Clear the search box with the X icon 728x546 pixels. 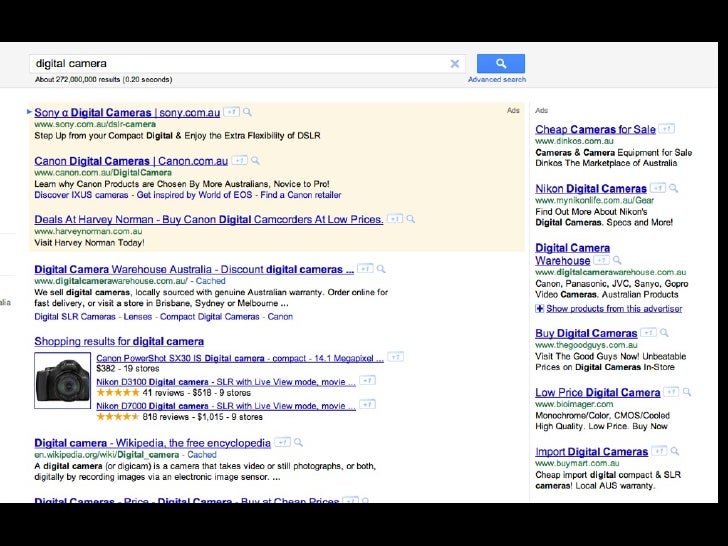tap(455, 64)
